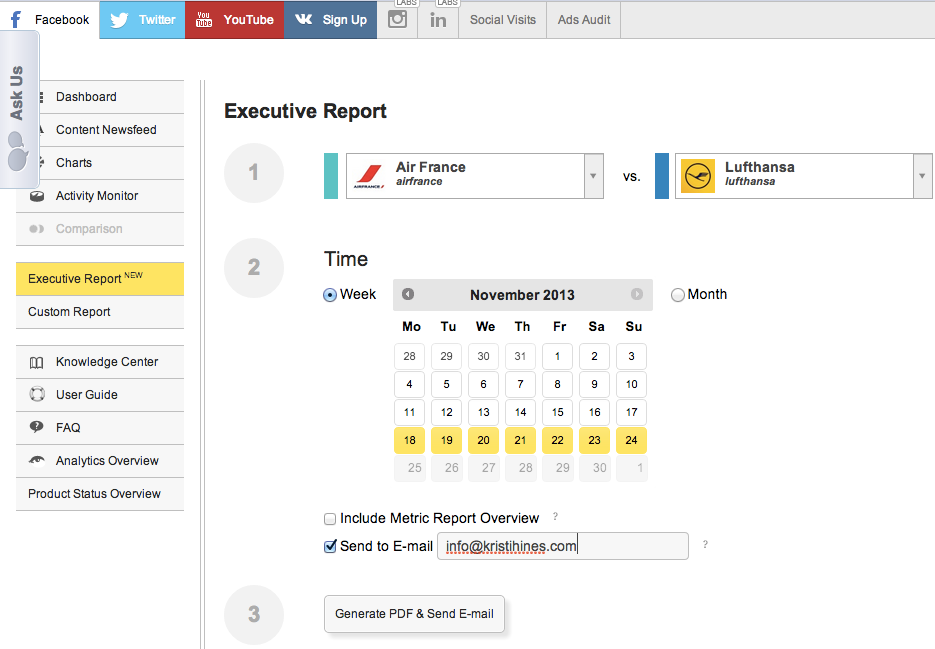The image size is (935, 649).
Task: Select November 24 in the calendar
Action: 631,440
